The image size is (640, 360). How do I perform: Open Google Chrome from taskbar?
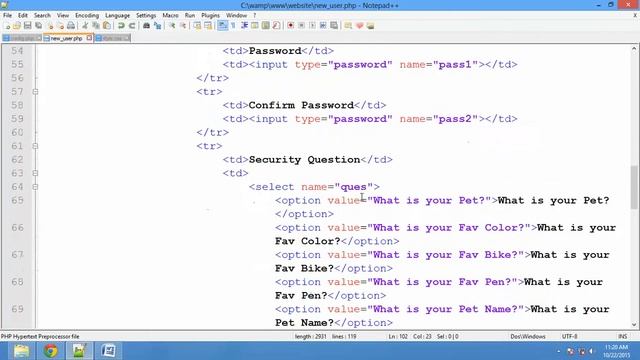50,351
